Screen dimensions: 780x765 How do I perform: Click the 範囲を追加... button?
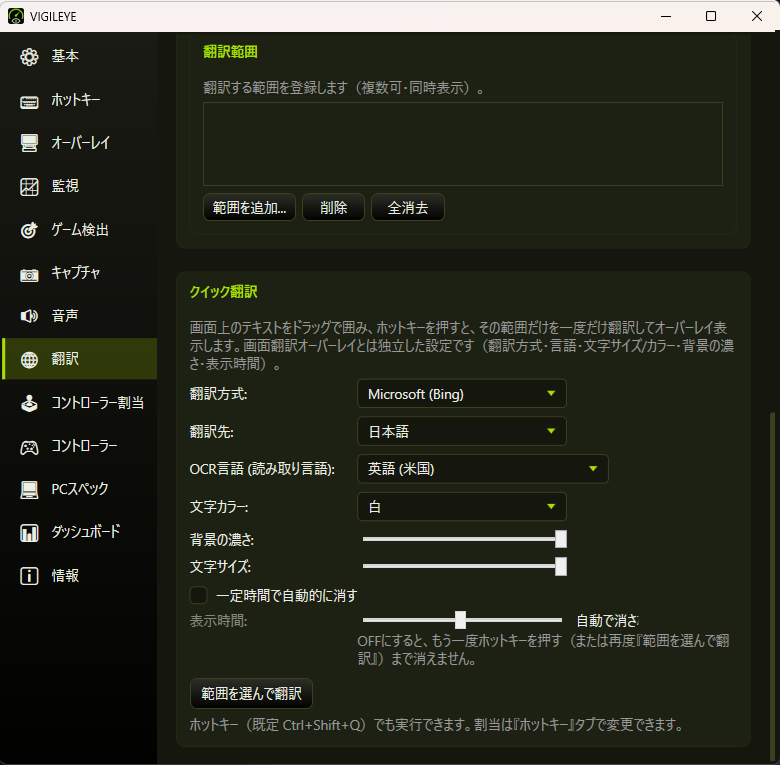[249, 207]
